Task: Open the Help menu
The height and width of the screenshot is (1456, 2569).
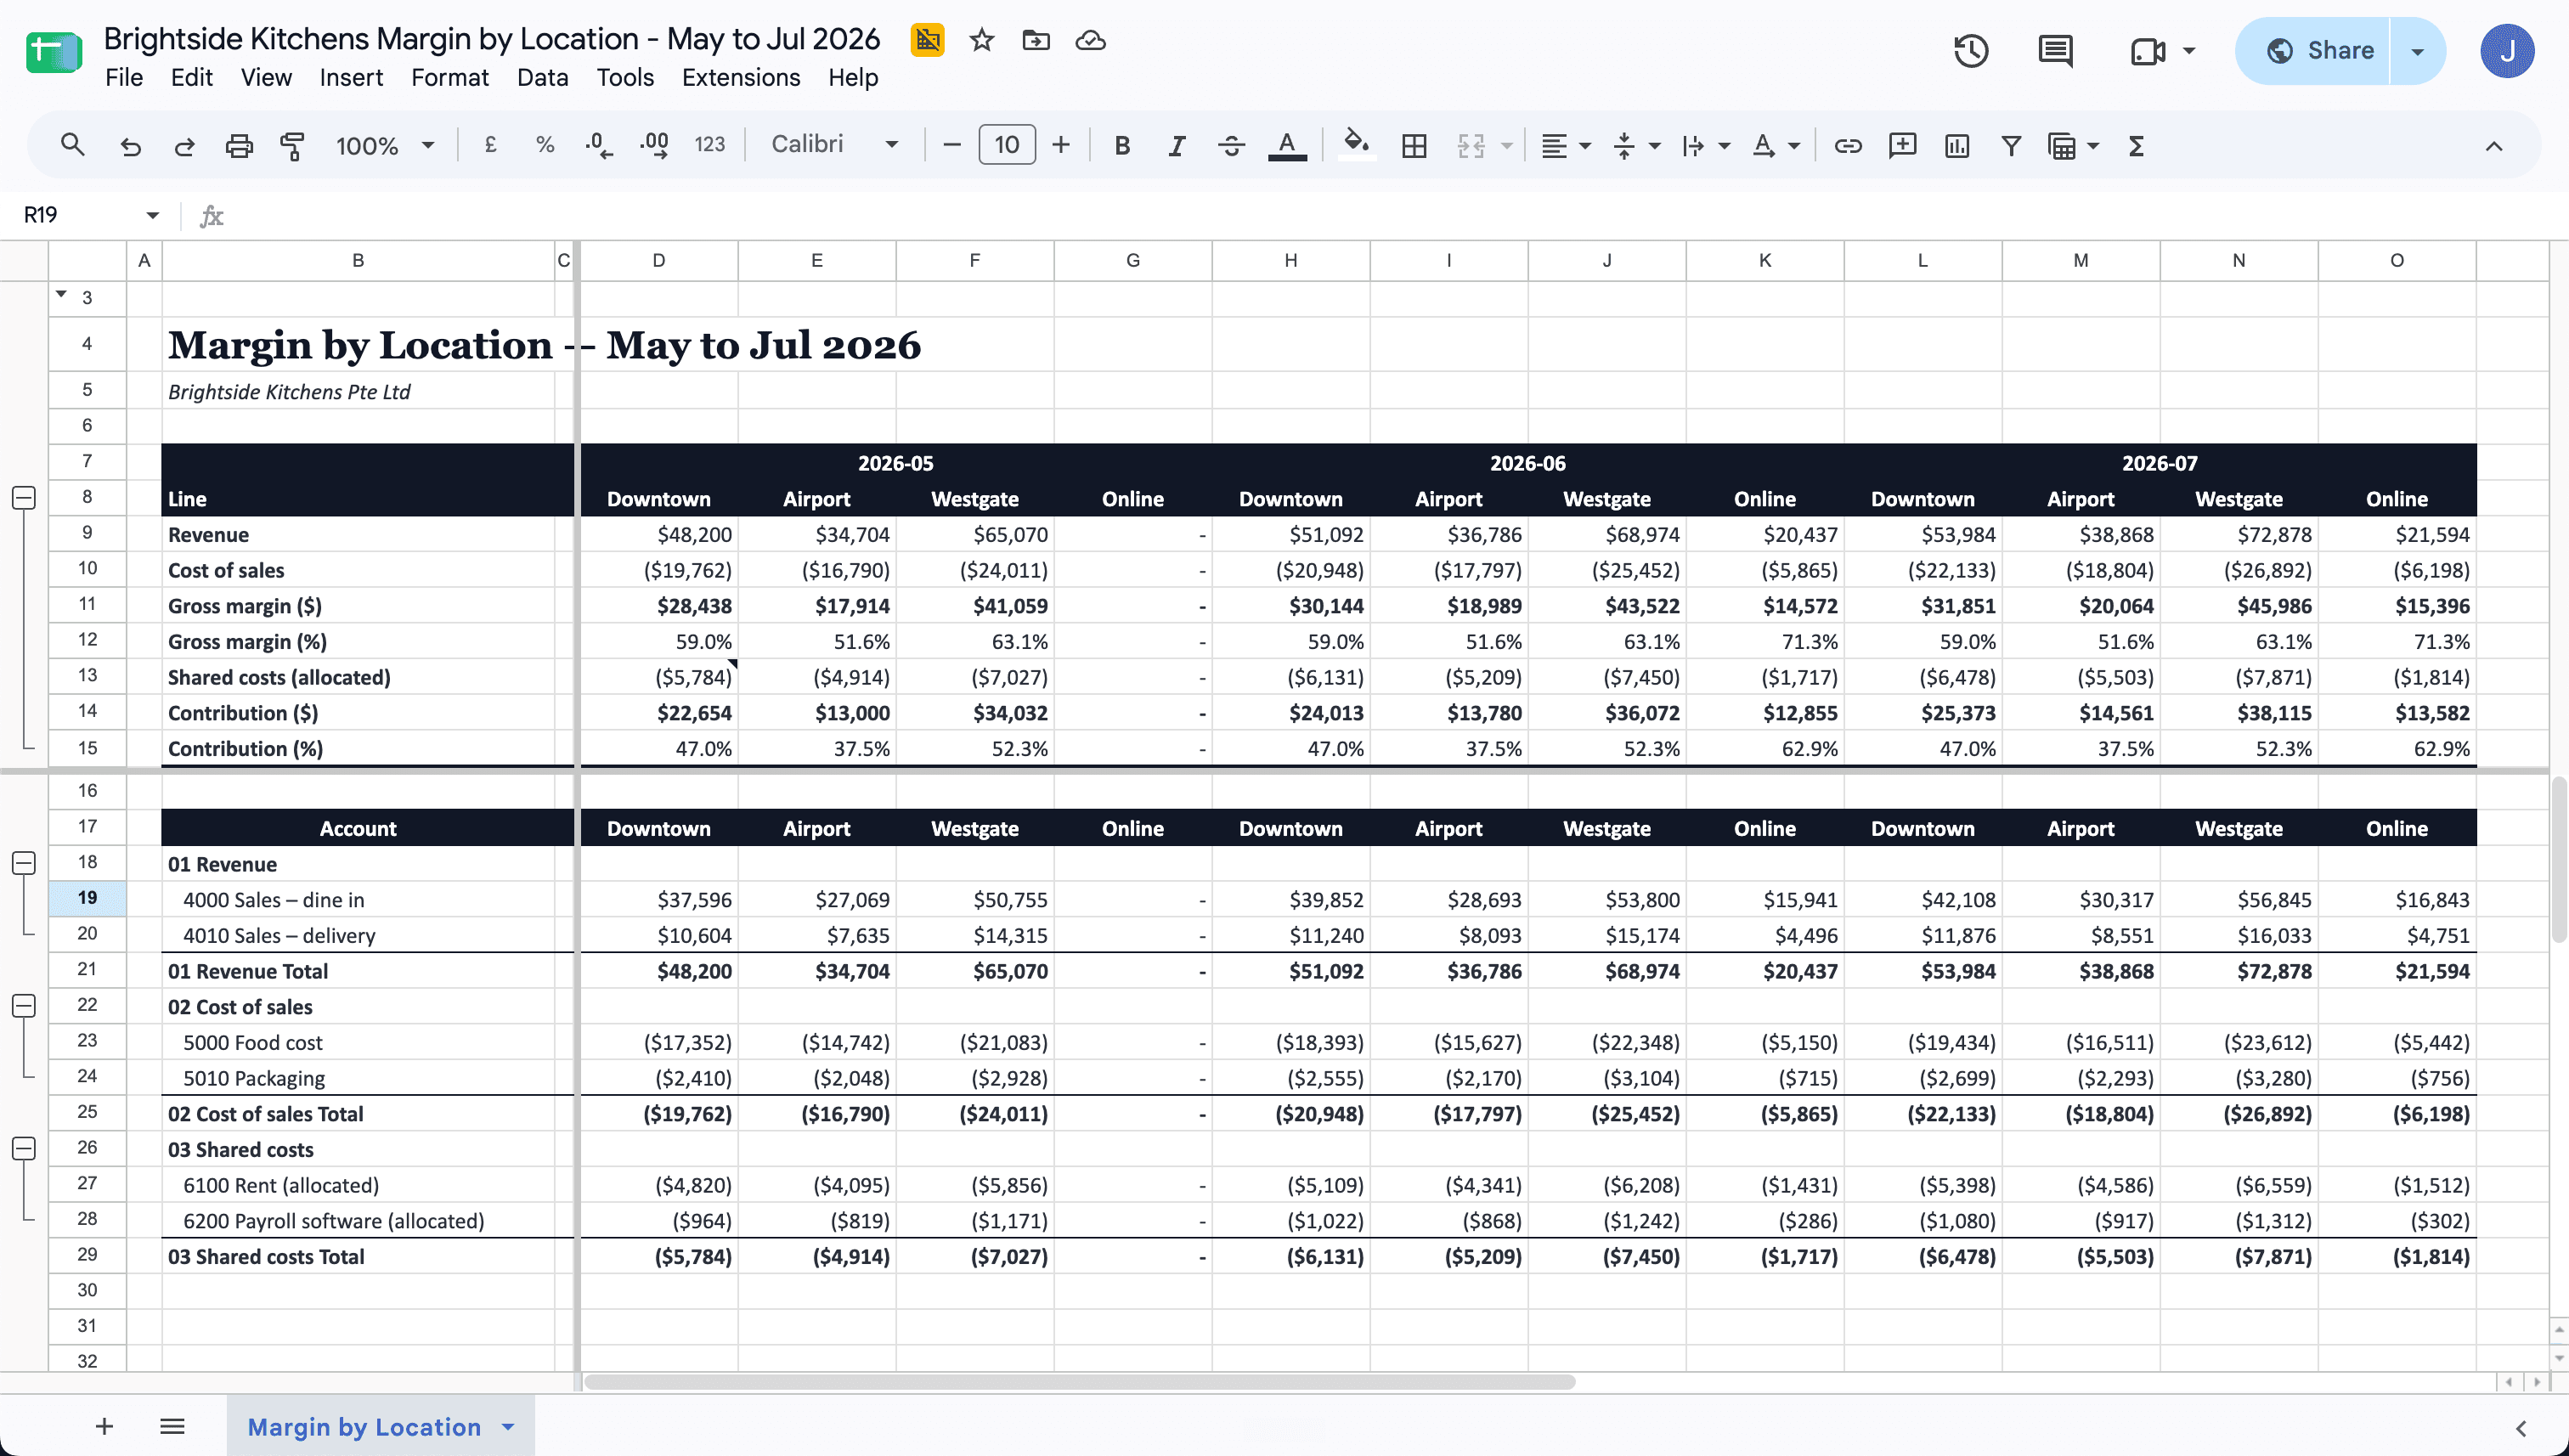Action: click(x=853, y=77)
